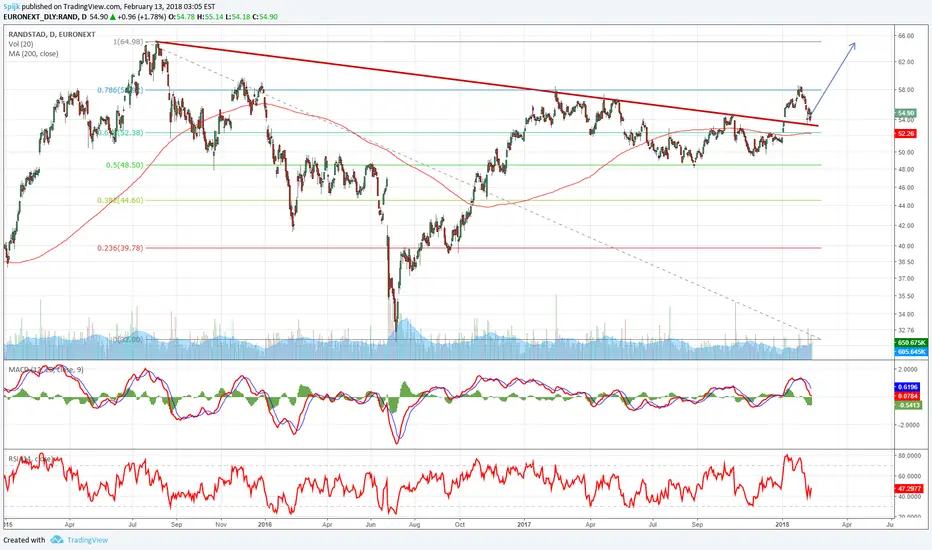
Task: Click 42.00 on the price axis
Action: [x=906, y=225]
